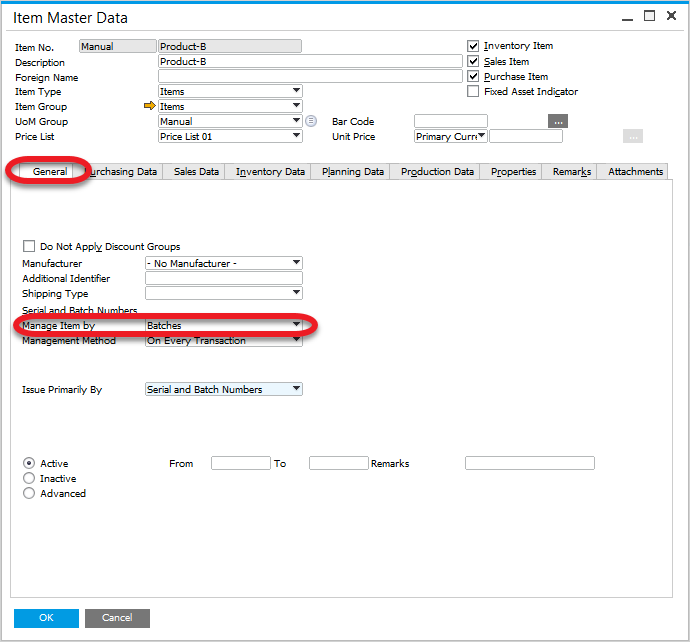Switch to the Purchasing Data tab
The width and height of the screenshot is (690, 642).
pyautogui.click(x=123, y=171)
